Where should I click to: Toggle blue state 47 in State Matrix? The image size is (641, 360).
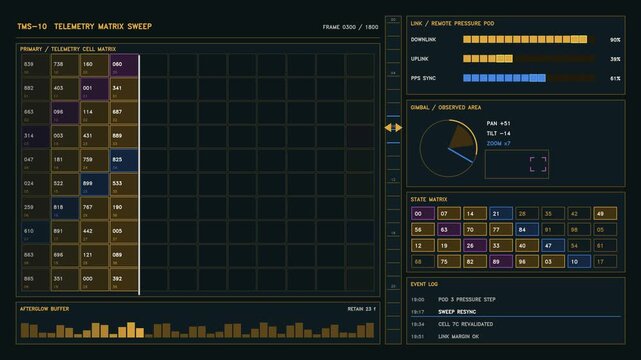(553, 246)
